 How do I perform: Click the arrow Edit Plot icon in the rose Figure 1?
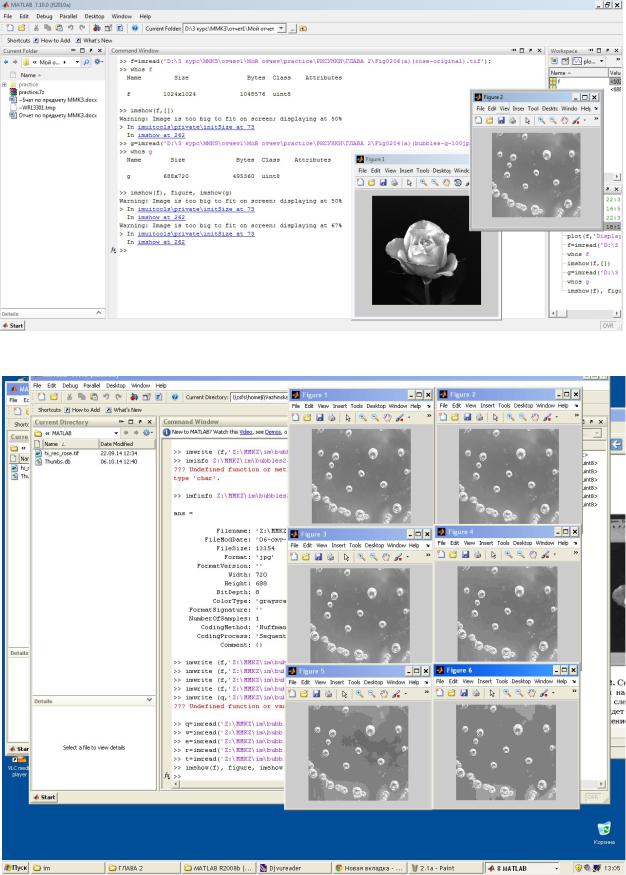410,182
